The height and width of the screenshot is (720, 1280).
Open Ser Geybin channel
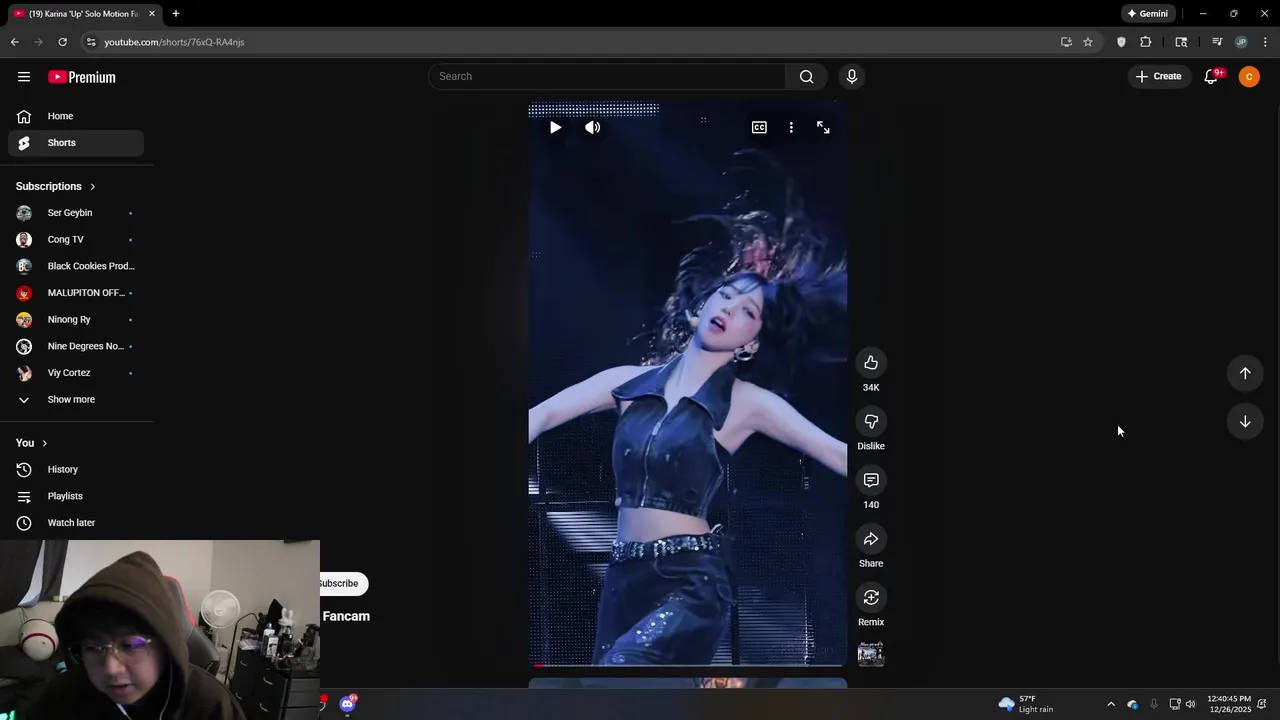point(76,213)
